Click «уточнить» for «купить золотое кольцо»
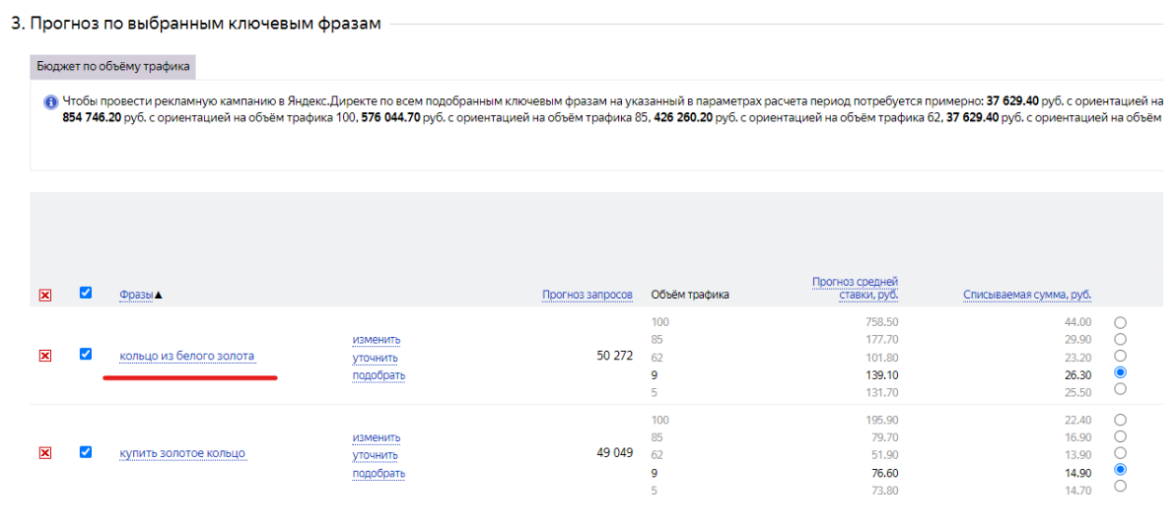The height and width of the screenshot is (531, 1176). tap(375, 456)
